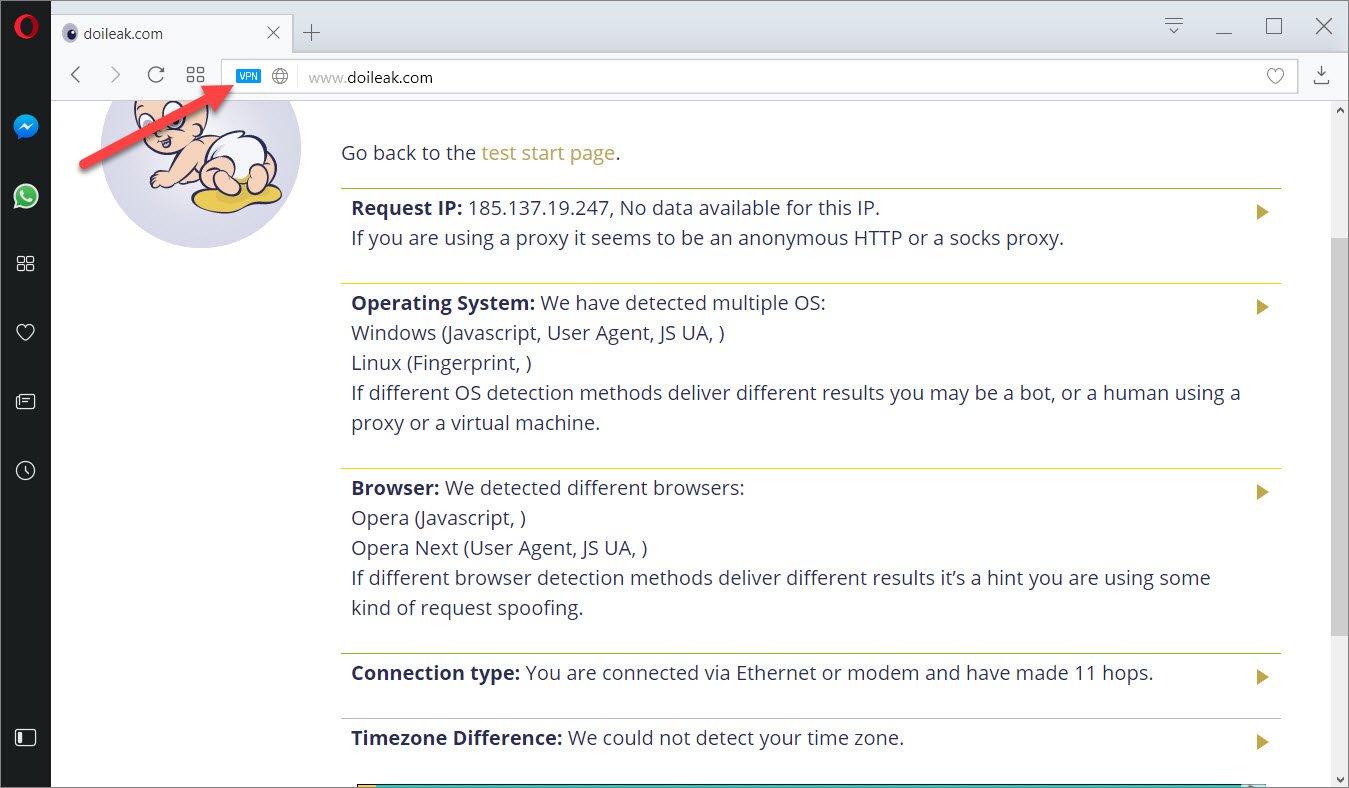Viewport: 1349px width, 788px height.
Task: Open Speed Dial from the sidebar
Action: [26, 264]
